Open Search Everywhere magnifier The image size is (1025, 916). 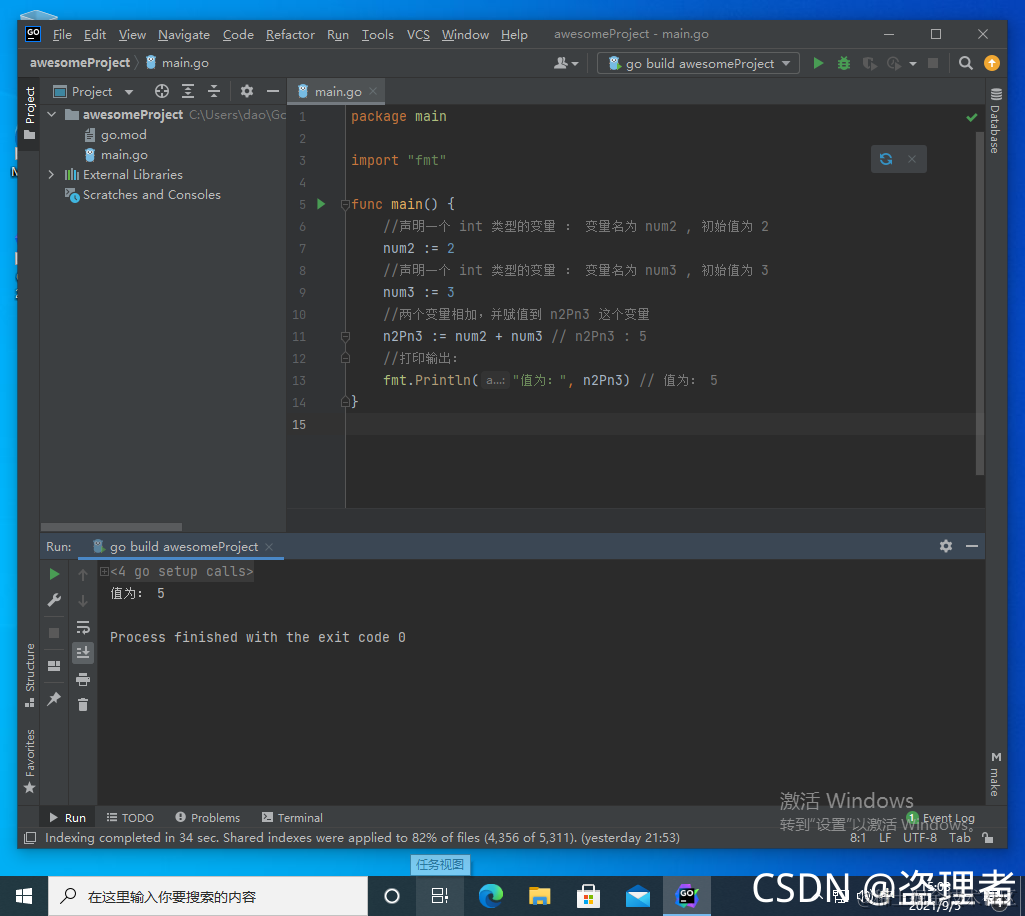[966, 63]
